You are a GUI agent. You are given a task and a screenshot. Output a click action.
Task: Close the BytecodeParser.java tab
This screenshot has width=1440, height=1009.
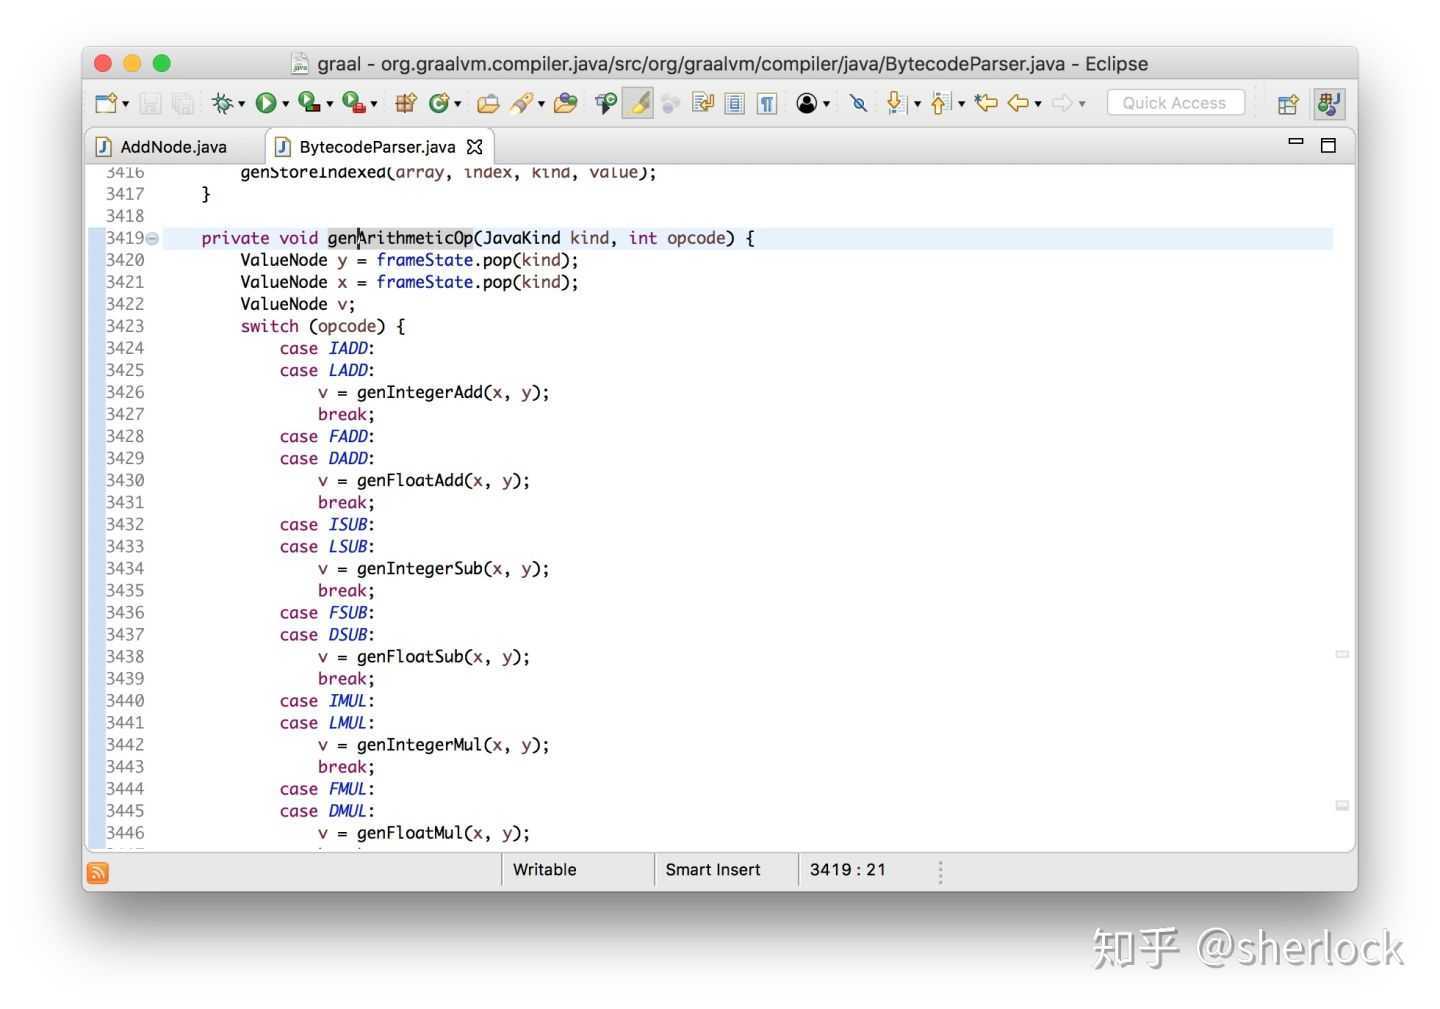(475, 147)
